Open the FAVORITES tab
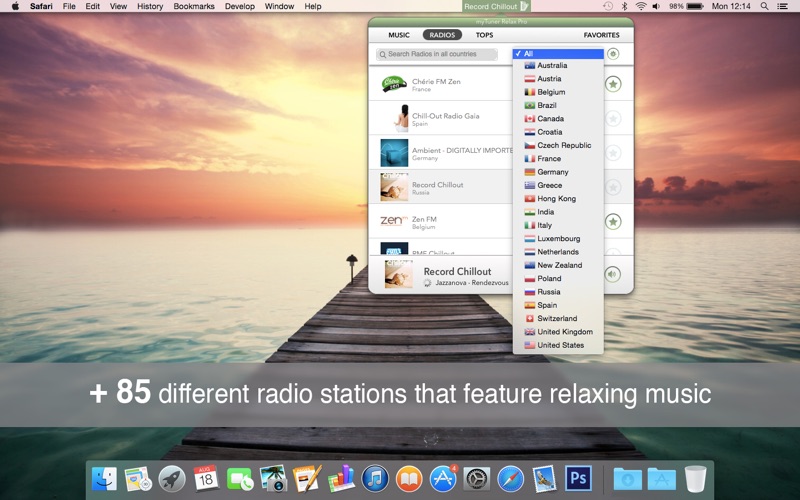Image resolution: width=800 pixels, height=500 pixels. tap(602, 35)
